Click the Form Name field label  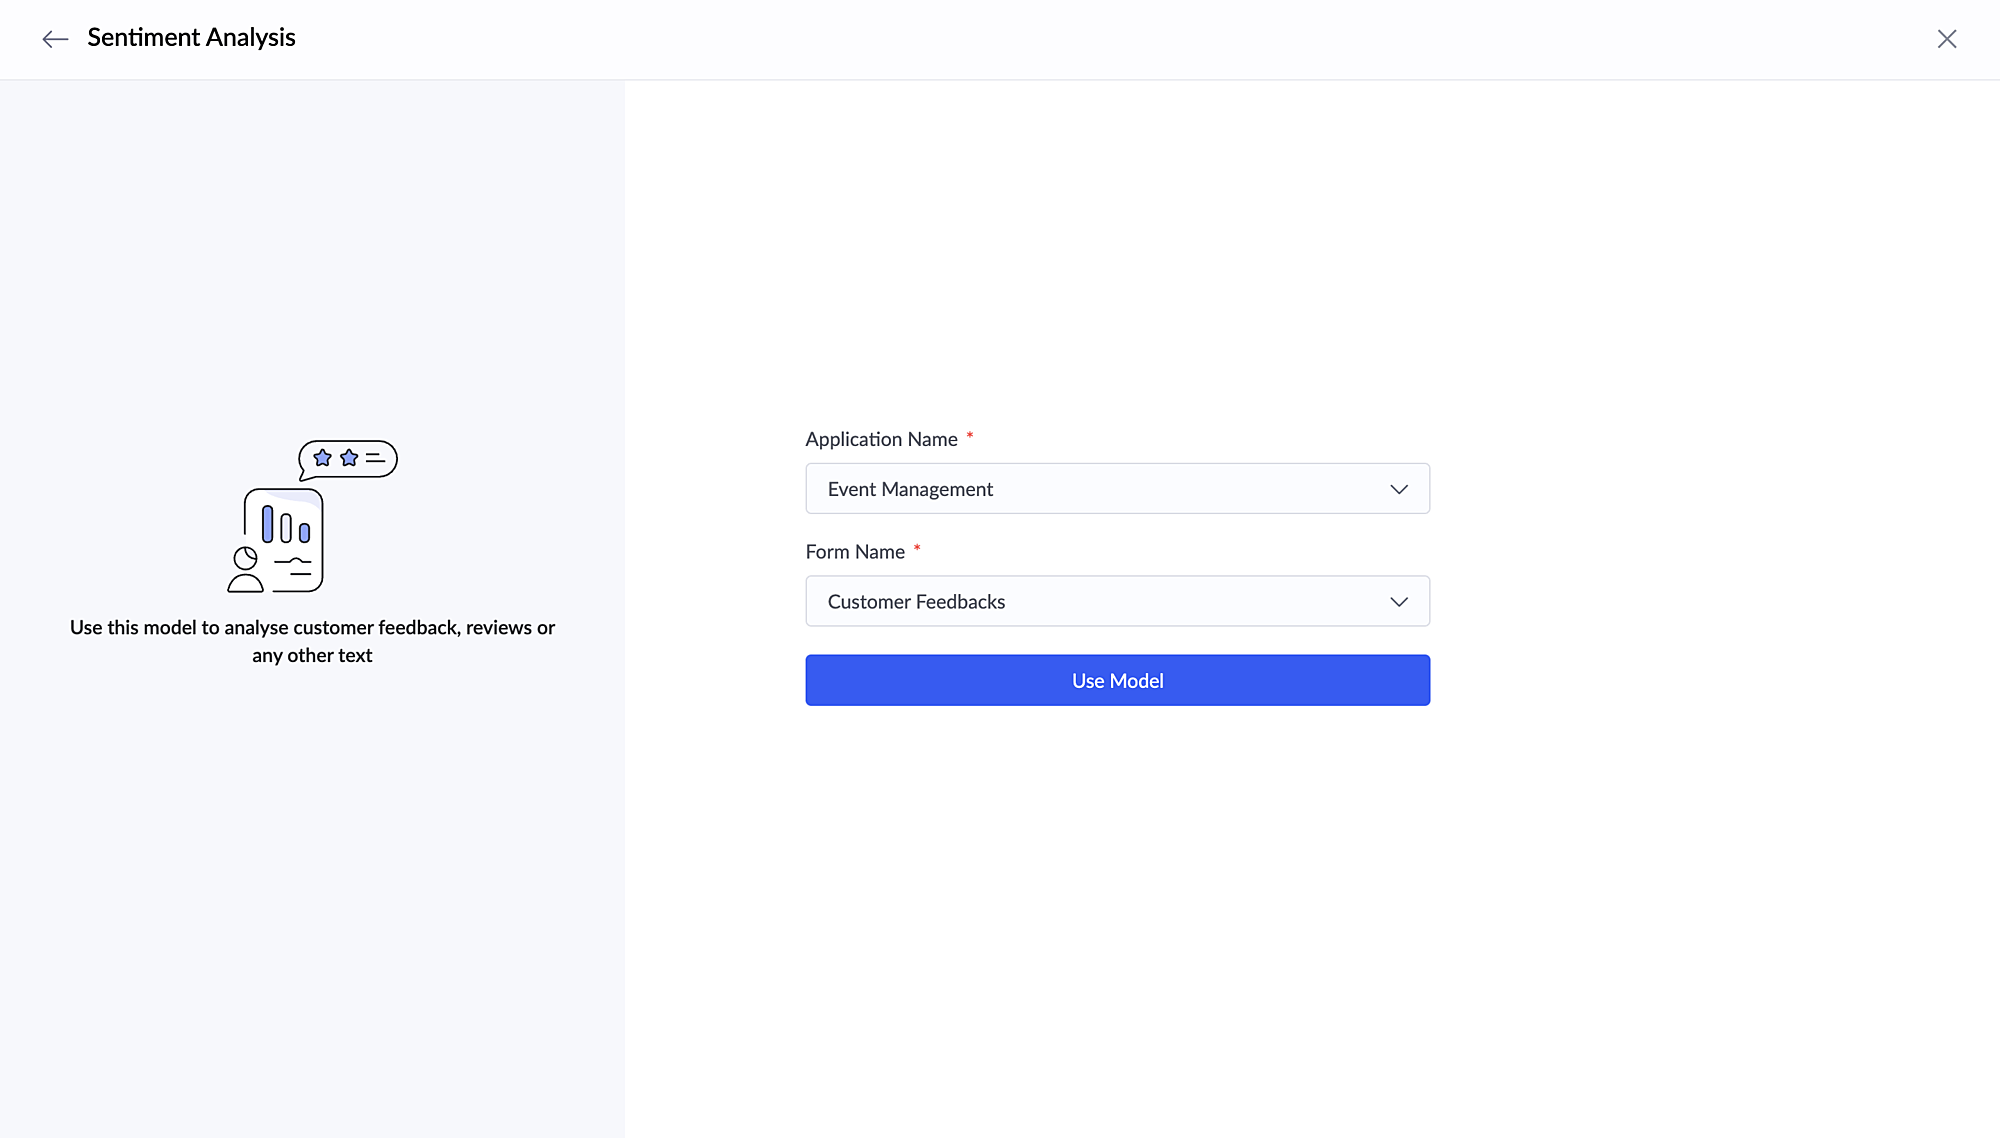tap(855, 552)
